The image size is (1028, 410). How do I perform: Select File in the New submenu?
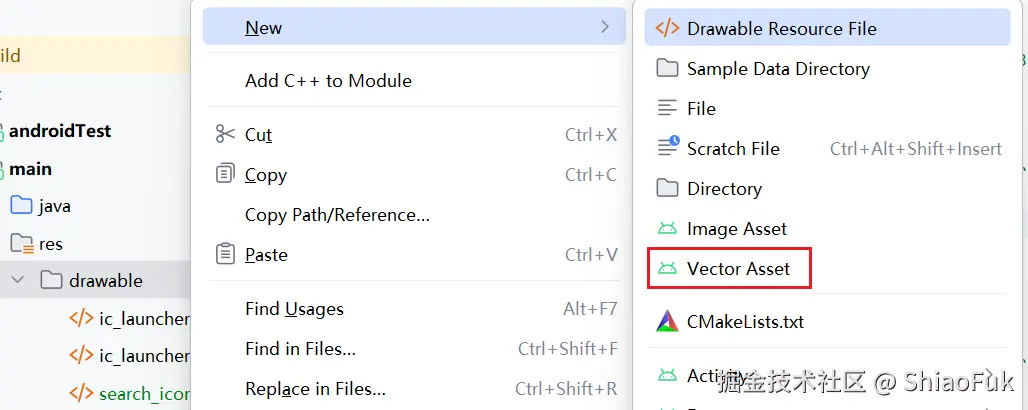(x=701, y=108)
